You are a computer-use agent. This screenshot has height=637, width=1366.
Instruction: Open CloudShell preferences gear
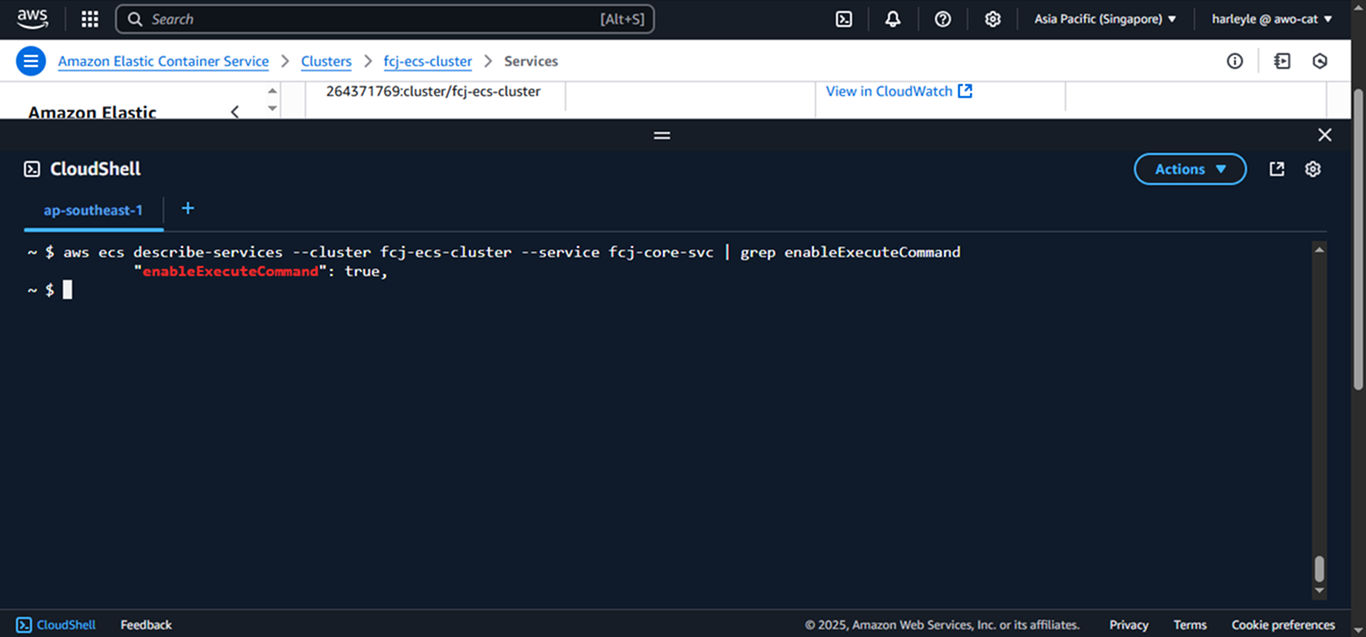1313,169
